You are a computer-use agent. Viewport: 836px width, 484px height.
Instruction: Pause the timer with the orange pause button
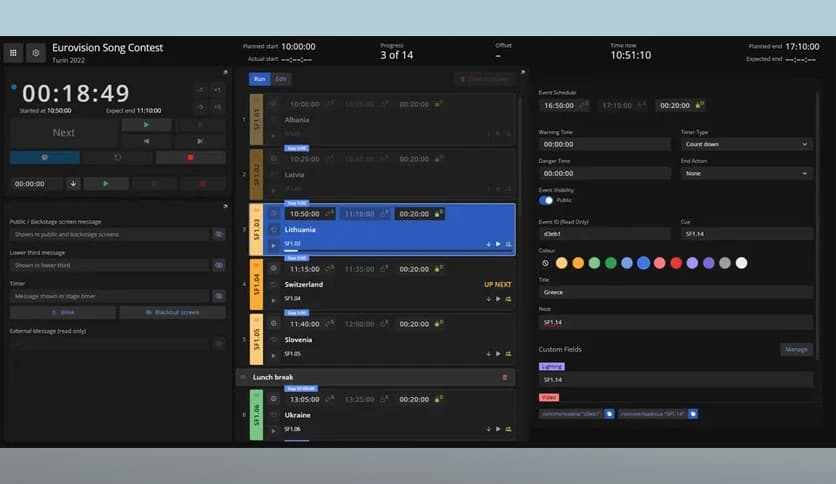[x=200, y=125]
